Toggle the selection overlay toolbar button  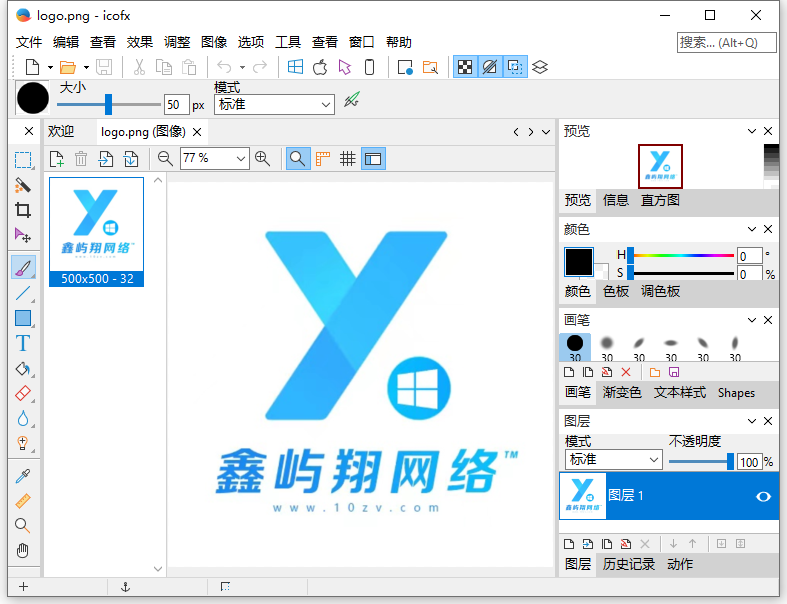tap(515, 67)
